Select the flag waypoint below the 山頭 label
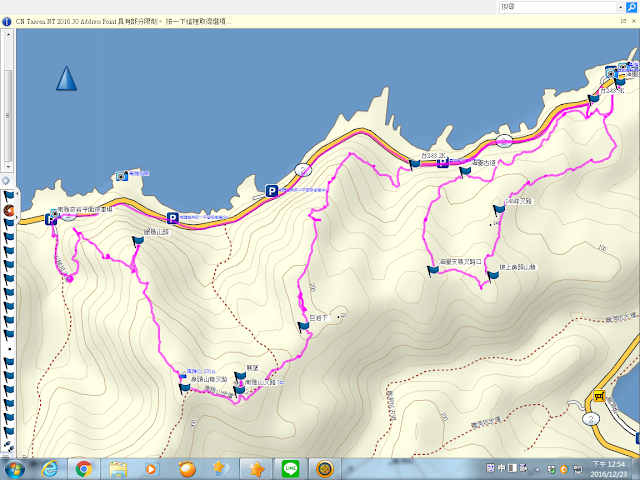The height and width of the screenshot is (480, 640). (138, 241)
